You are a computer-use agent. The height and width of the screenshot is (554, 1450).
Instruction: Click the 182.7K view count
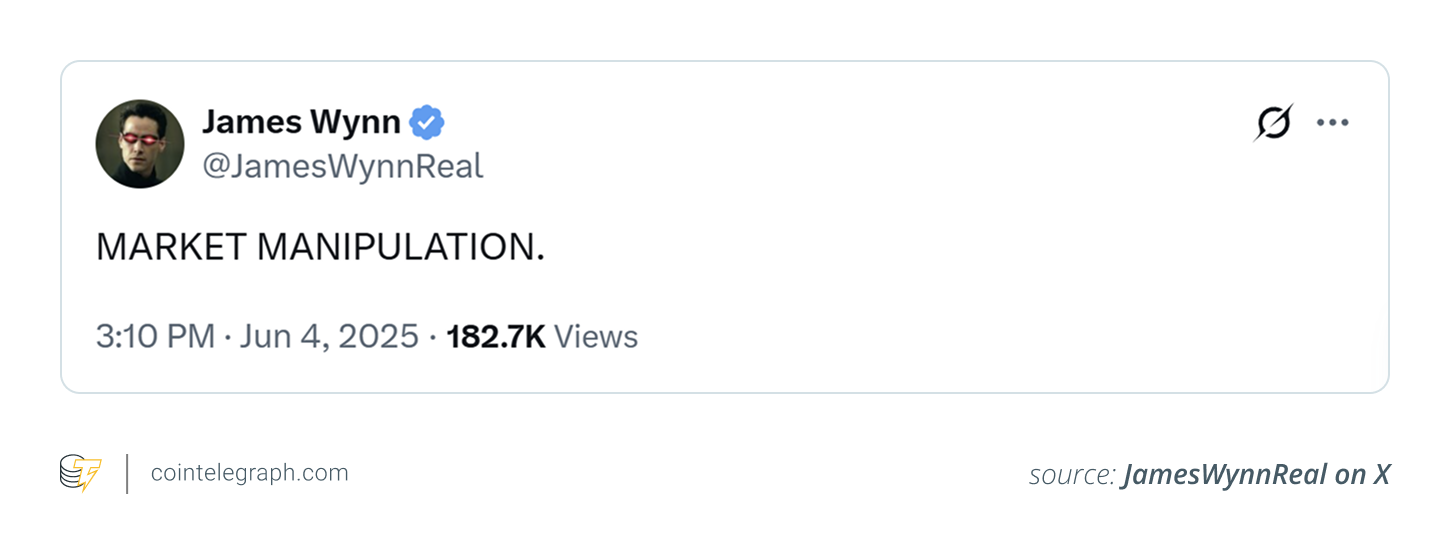coord(495,336)
